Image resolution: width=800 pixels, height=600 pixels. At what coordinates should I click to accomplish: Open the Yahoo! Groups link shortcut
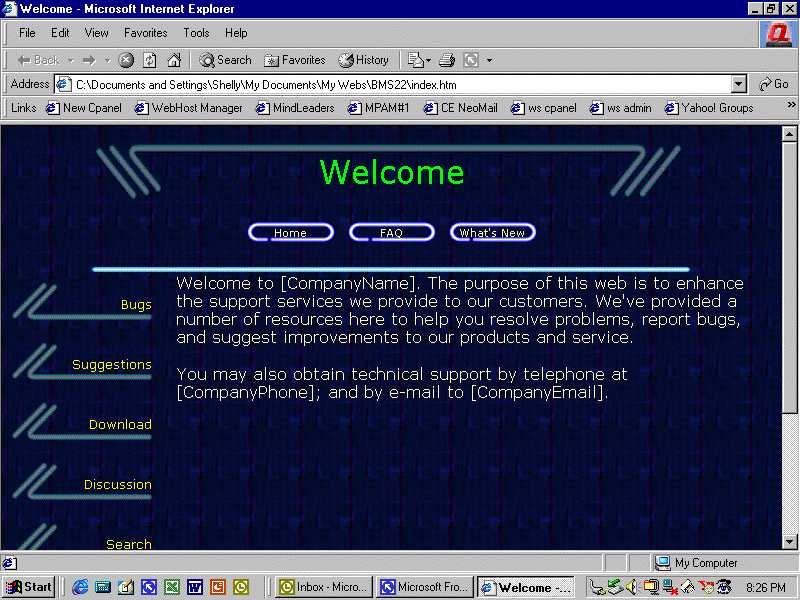(x=709, y=108)
